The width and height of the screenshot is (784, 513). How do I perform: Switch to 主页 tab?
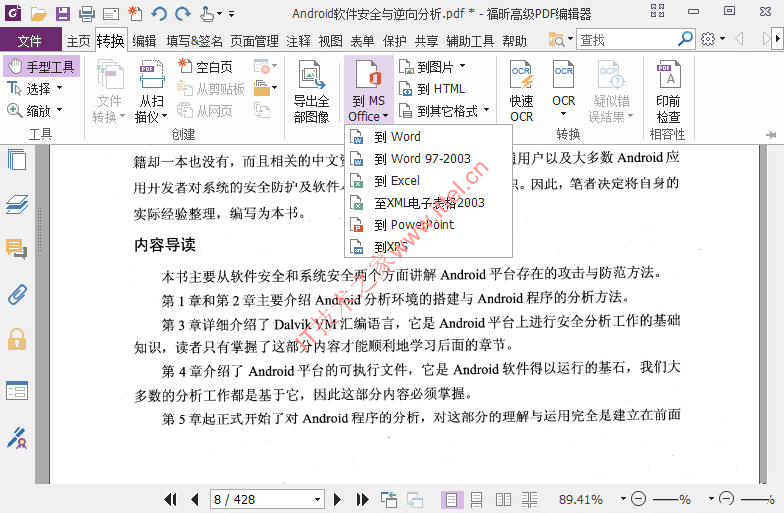tap(78, 40)
